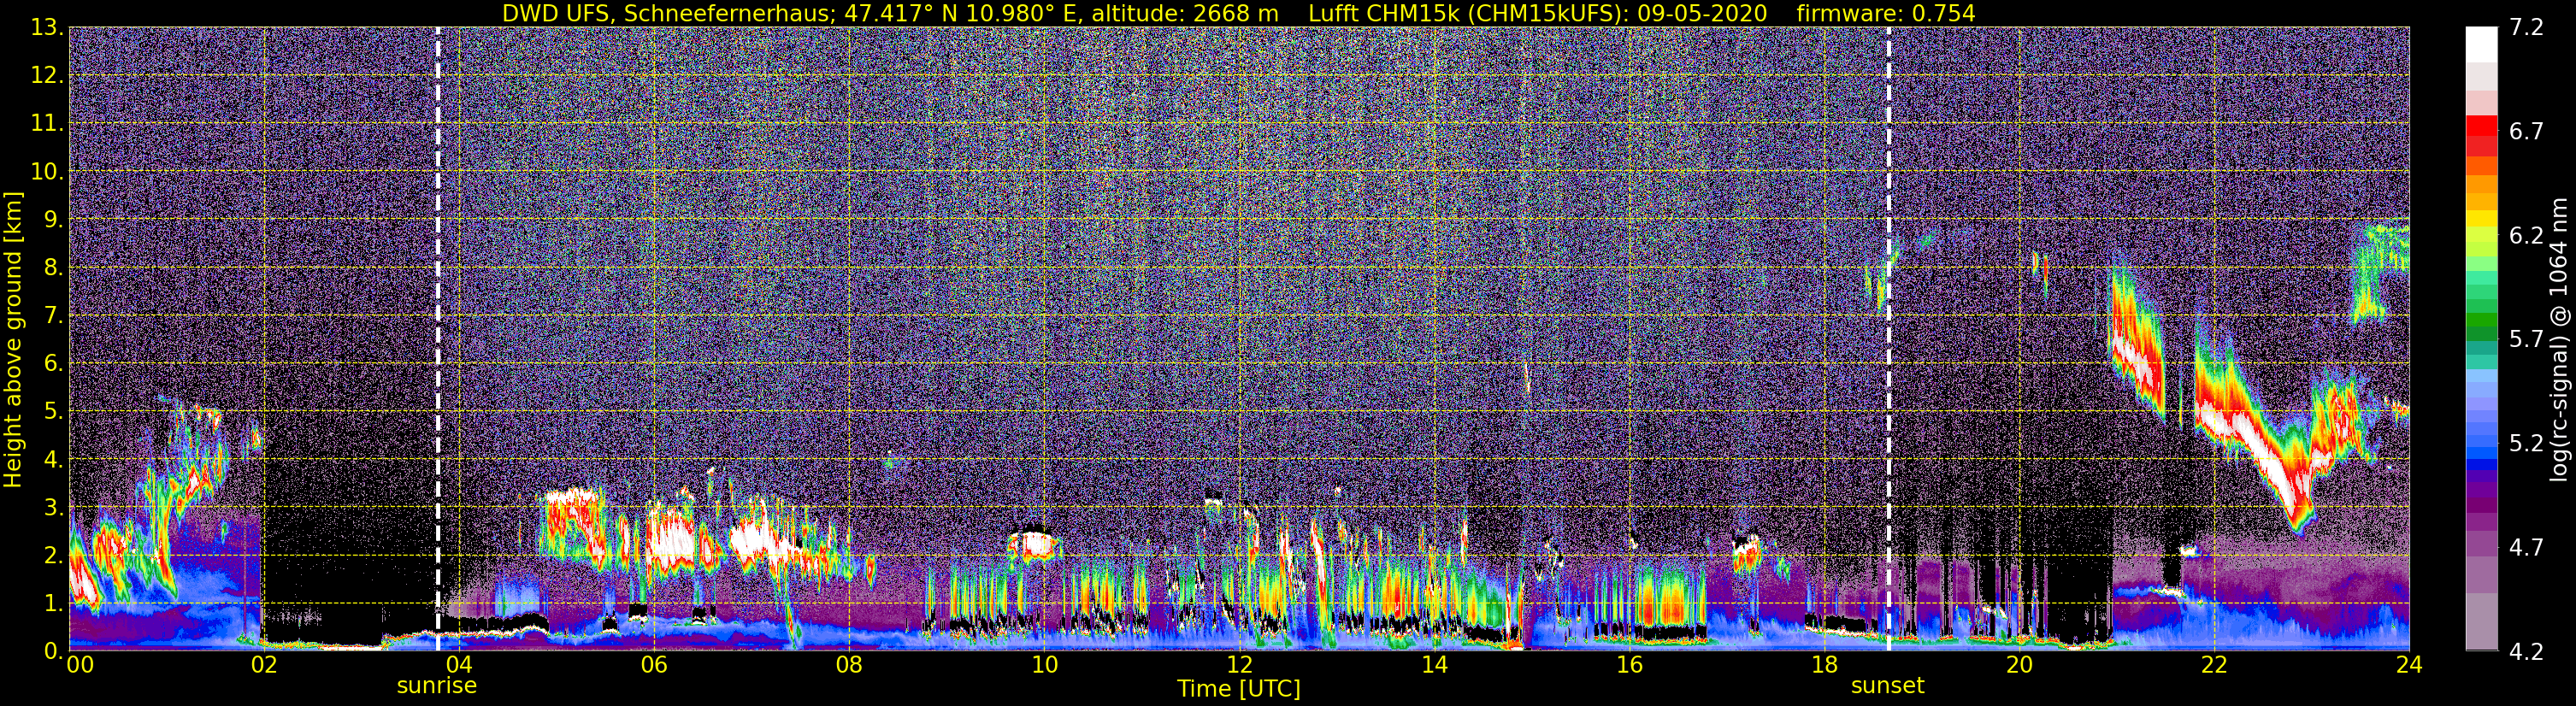The height and width of the screenshot is (706, 2576).
Task: Click the '12' time axis tick label
Action: coord(1239,665)
